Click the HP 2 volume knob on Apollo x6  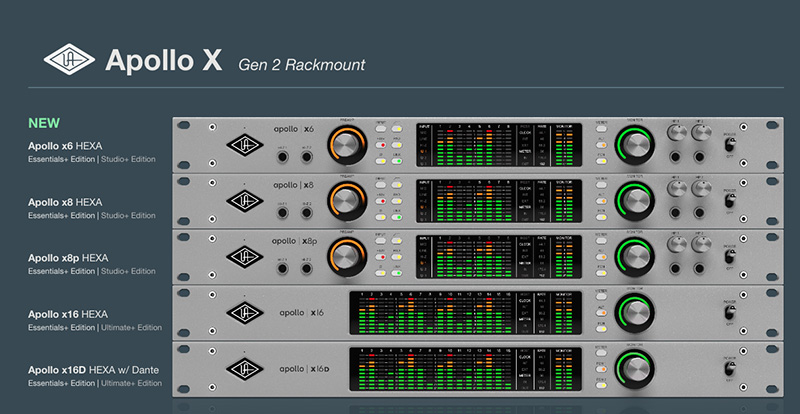[x=700, y=133]
